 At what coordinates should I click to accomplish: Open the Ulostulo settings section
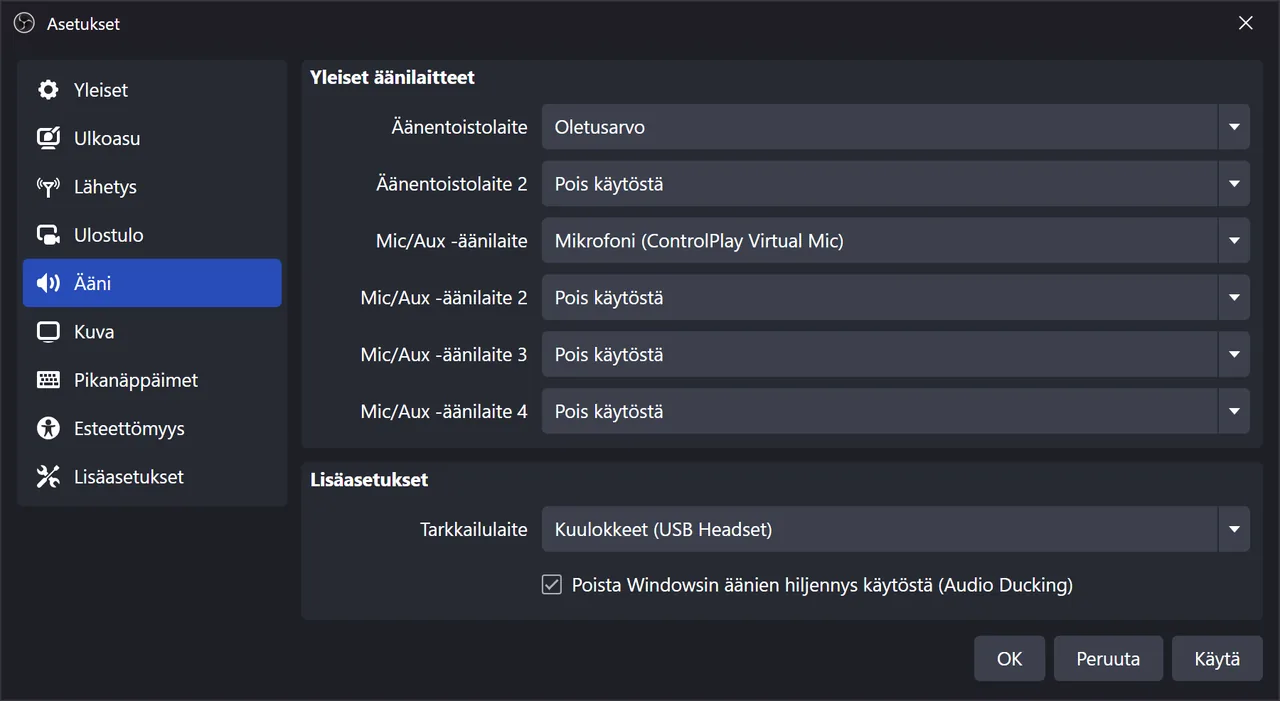click(152, 235)
